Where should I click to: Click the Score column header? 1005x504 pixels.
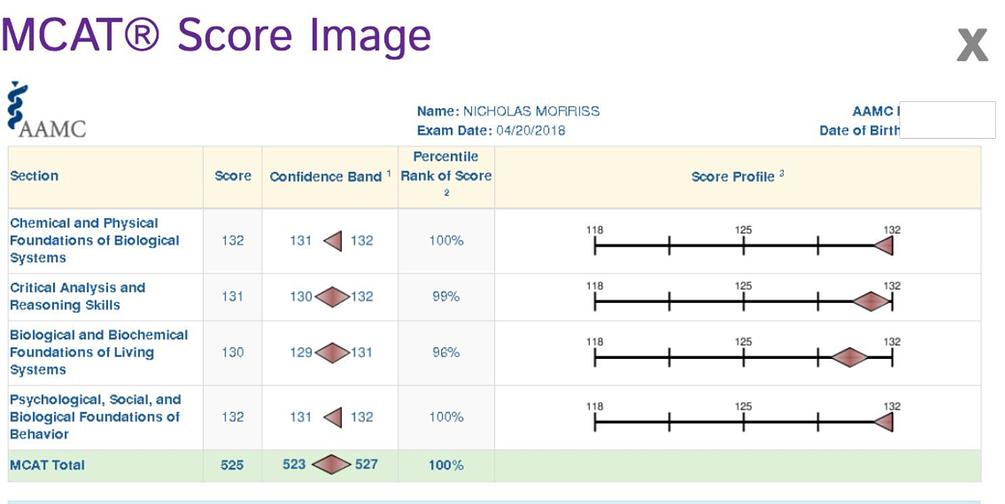pyautogui.click(x=233, y=176)
